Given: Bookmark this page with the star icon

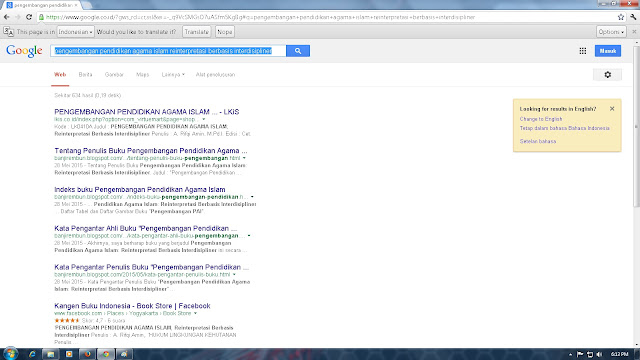Looking at the screenshot, I should [x=621, y=17].
